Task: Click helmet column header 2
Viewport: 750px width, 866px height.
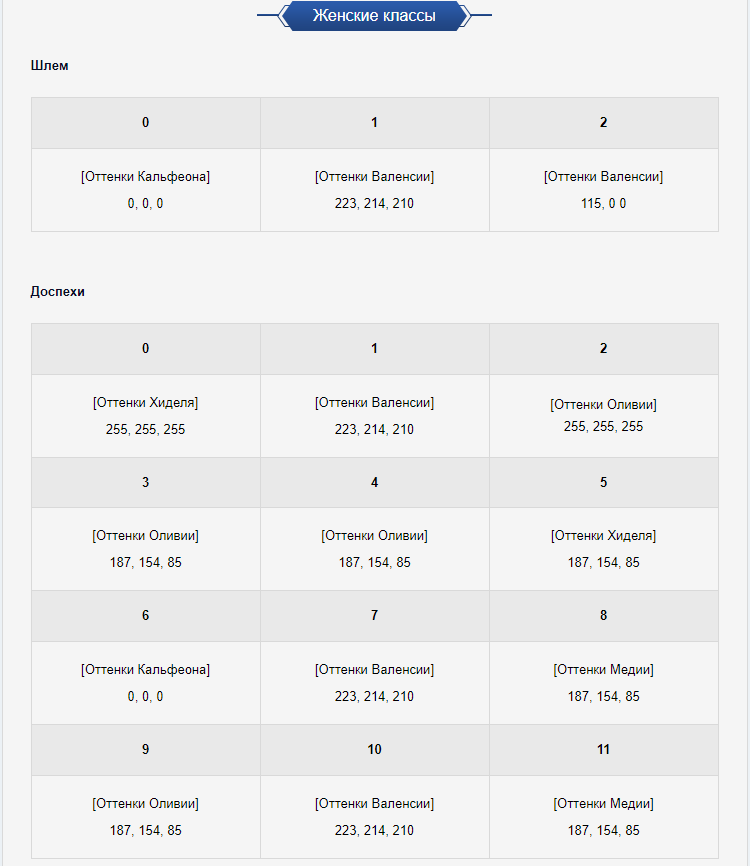Action: pyautogui.click(x=604, y=123)
